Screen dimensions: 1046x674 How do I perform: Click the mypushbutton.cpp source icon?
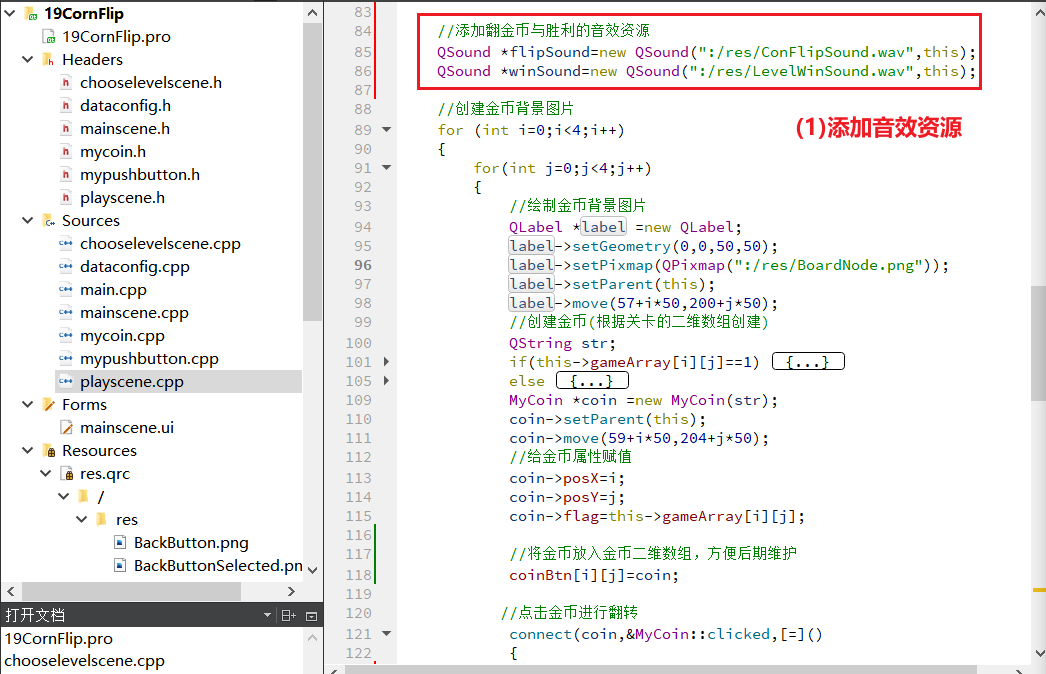click(x=65, y=358)
